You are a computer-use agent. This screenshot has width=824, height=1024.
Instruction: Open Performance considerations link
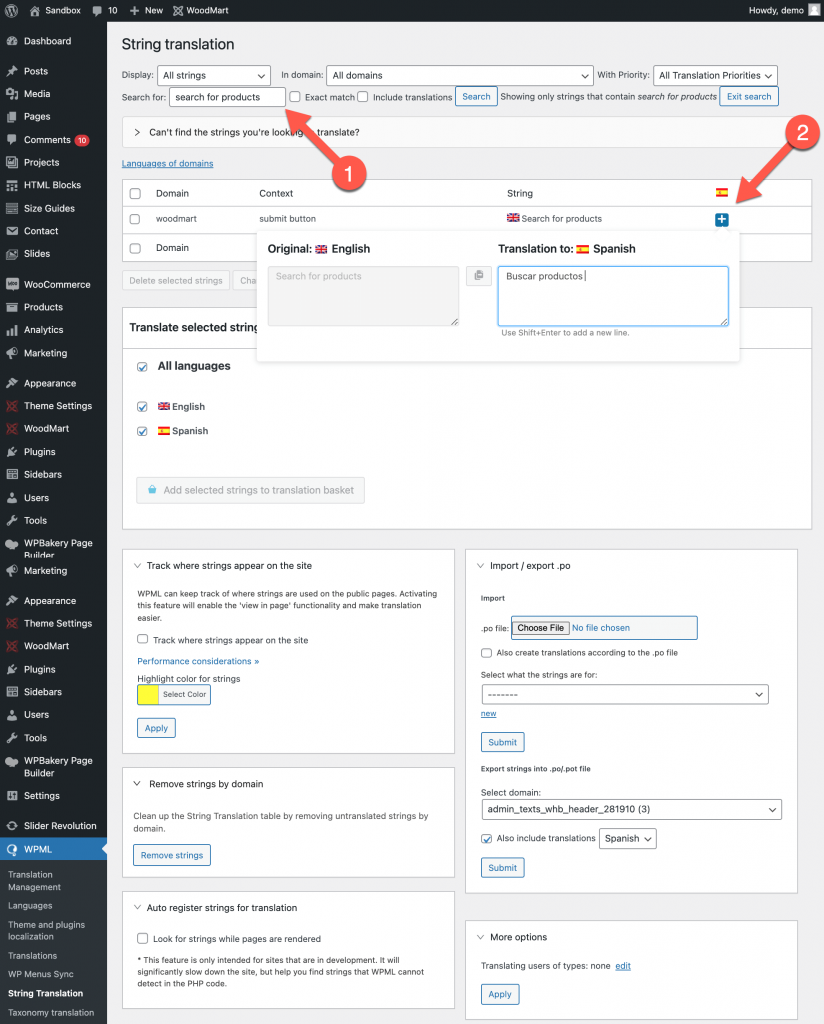click(198, 662)
